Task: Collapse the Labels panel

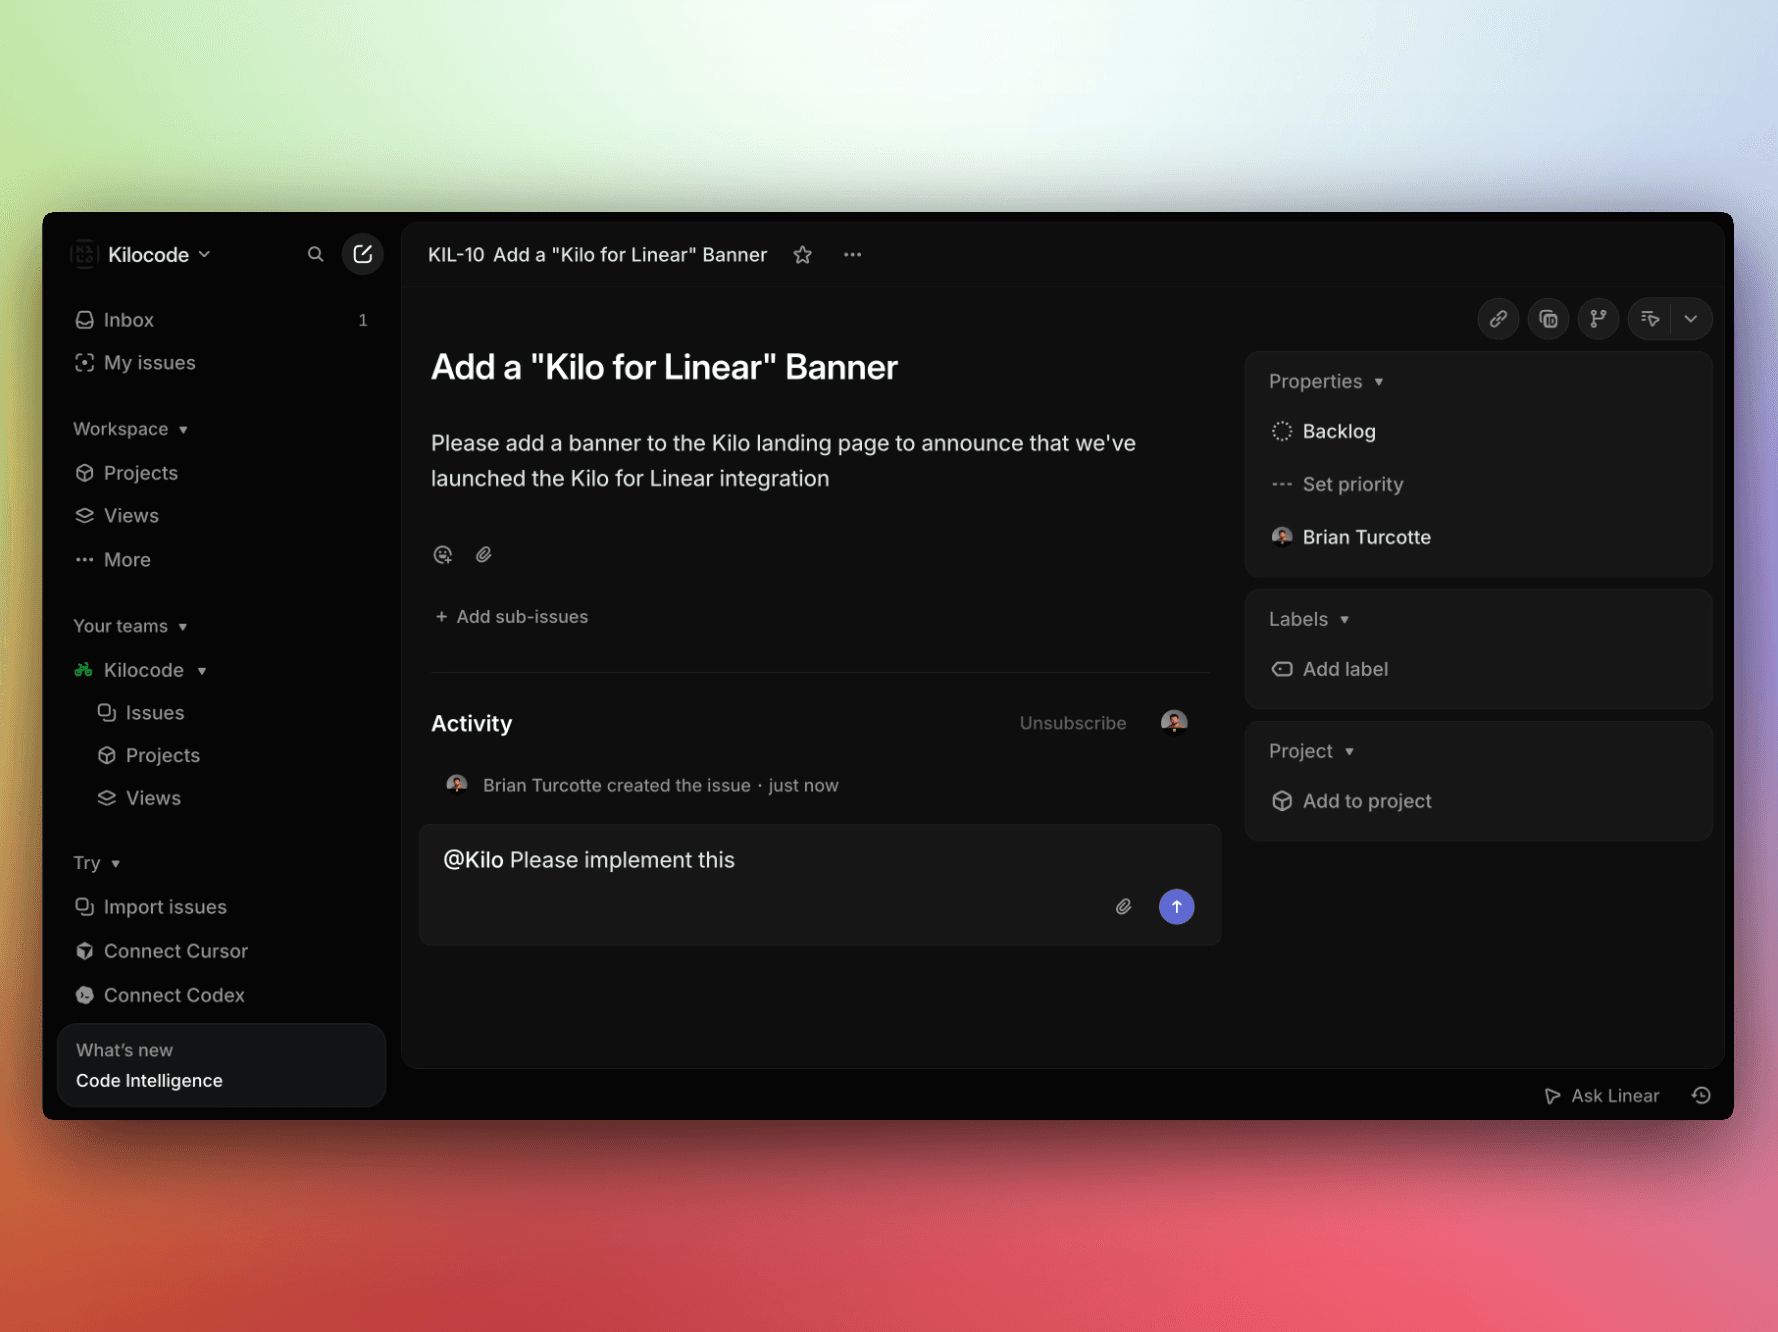Action: pyautogui.click(x=1309, y=620)
